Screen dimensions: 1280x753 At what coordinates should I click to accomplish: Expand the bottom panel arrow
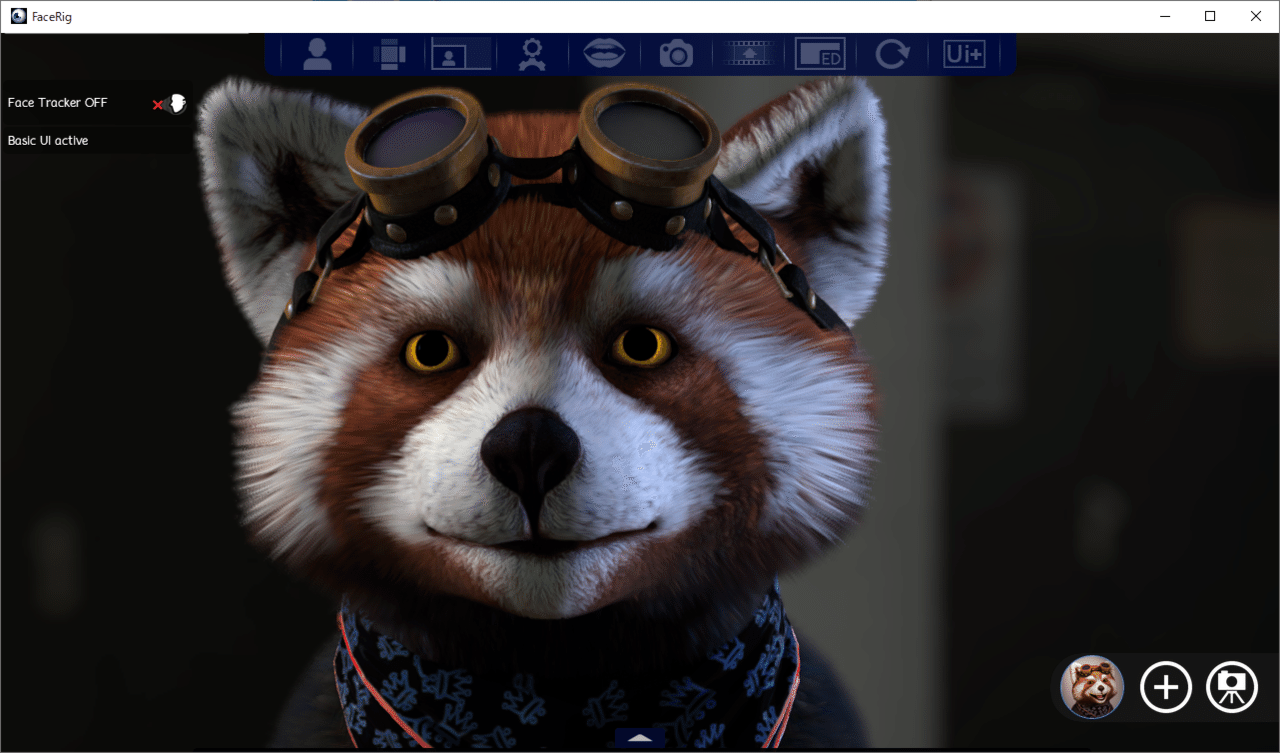coord(640,738)
